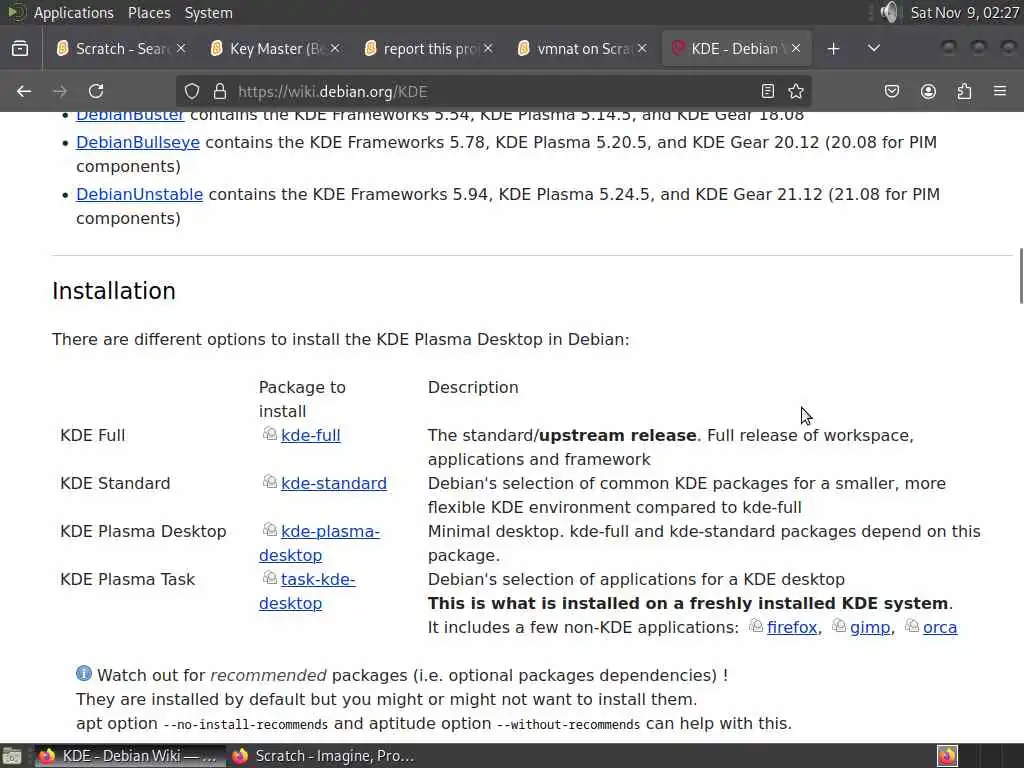This screenshot has width=1024, height=768.
Task: Open the kde-full package link
Action: [x=311, y=435]
